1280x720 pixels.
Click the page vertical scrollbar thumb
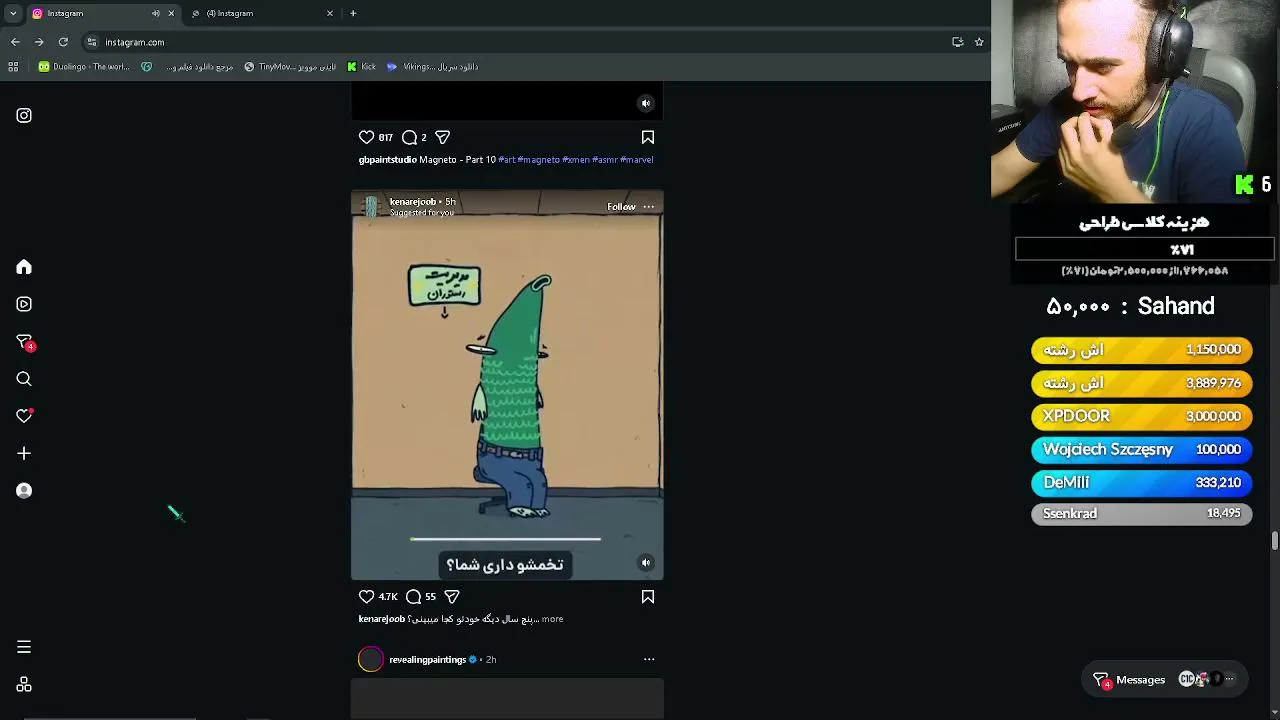(x=1275, y=541)
